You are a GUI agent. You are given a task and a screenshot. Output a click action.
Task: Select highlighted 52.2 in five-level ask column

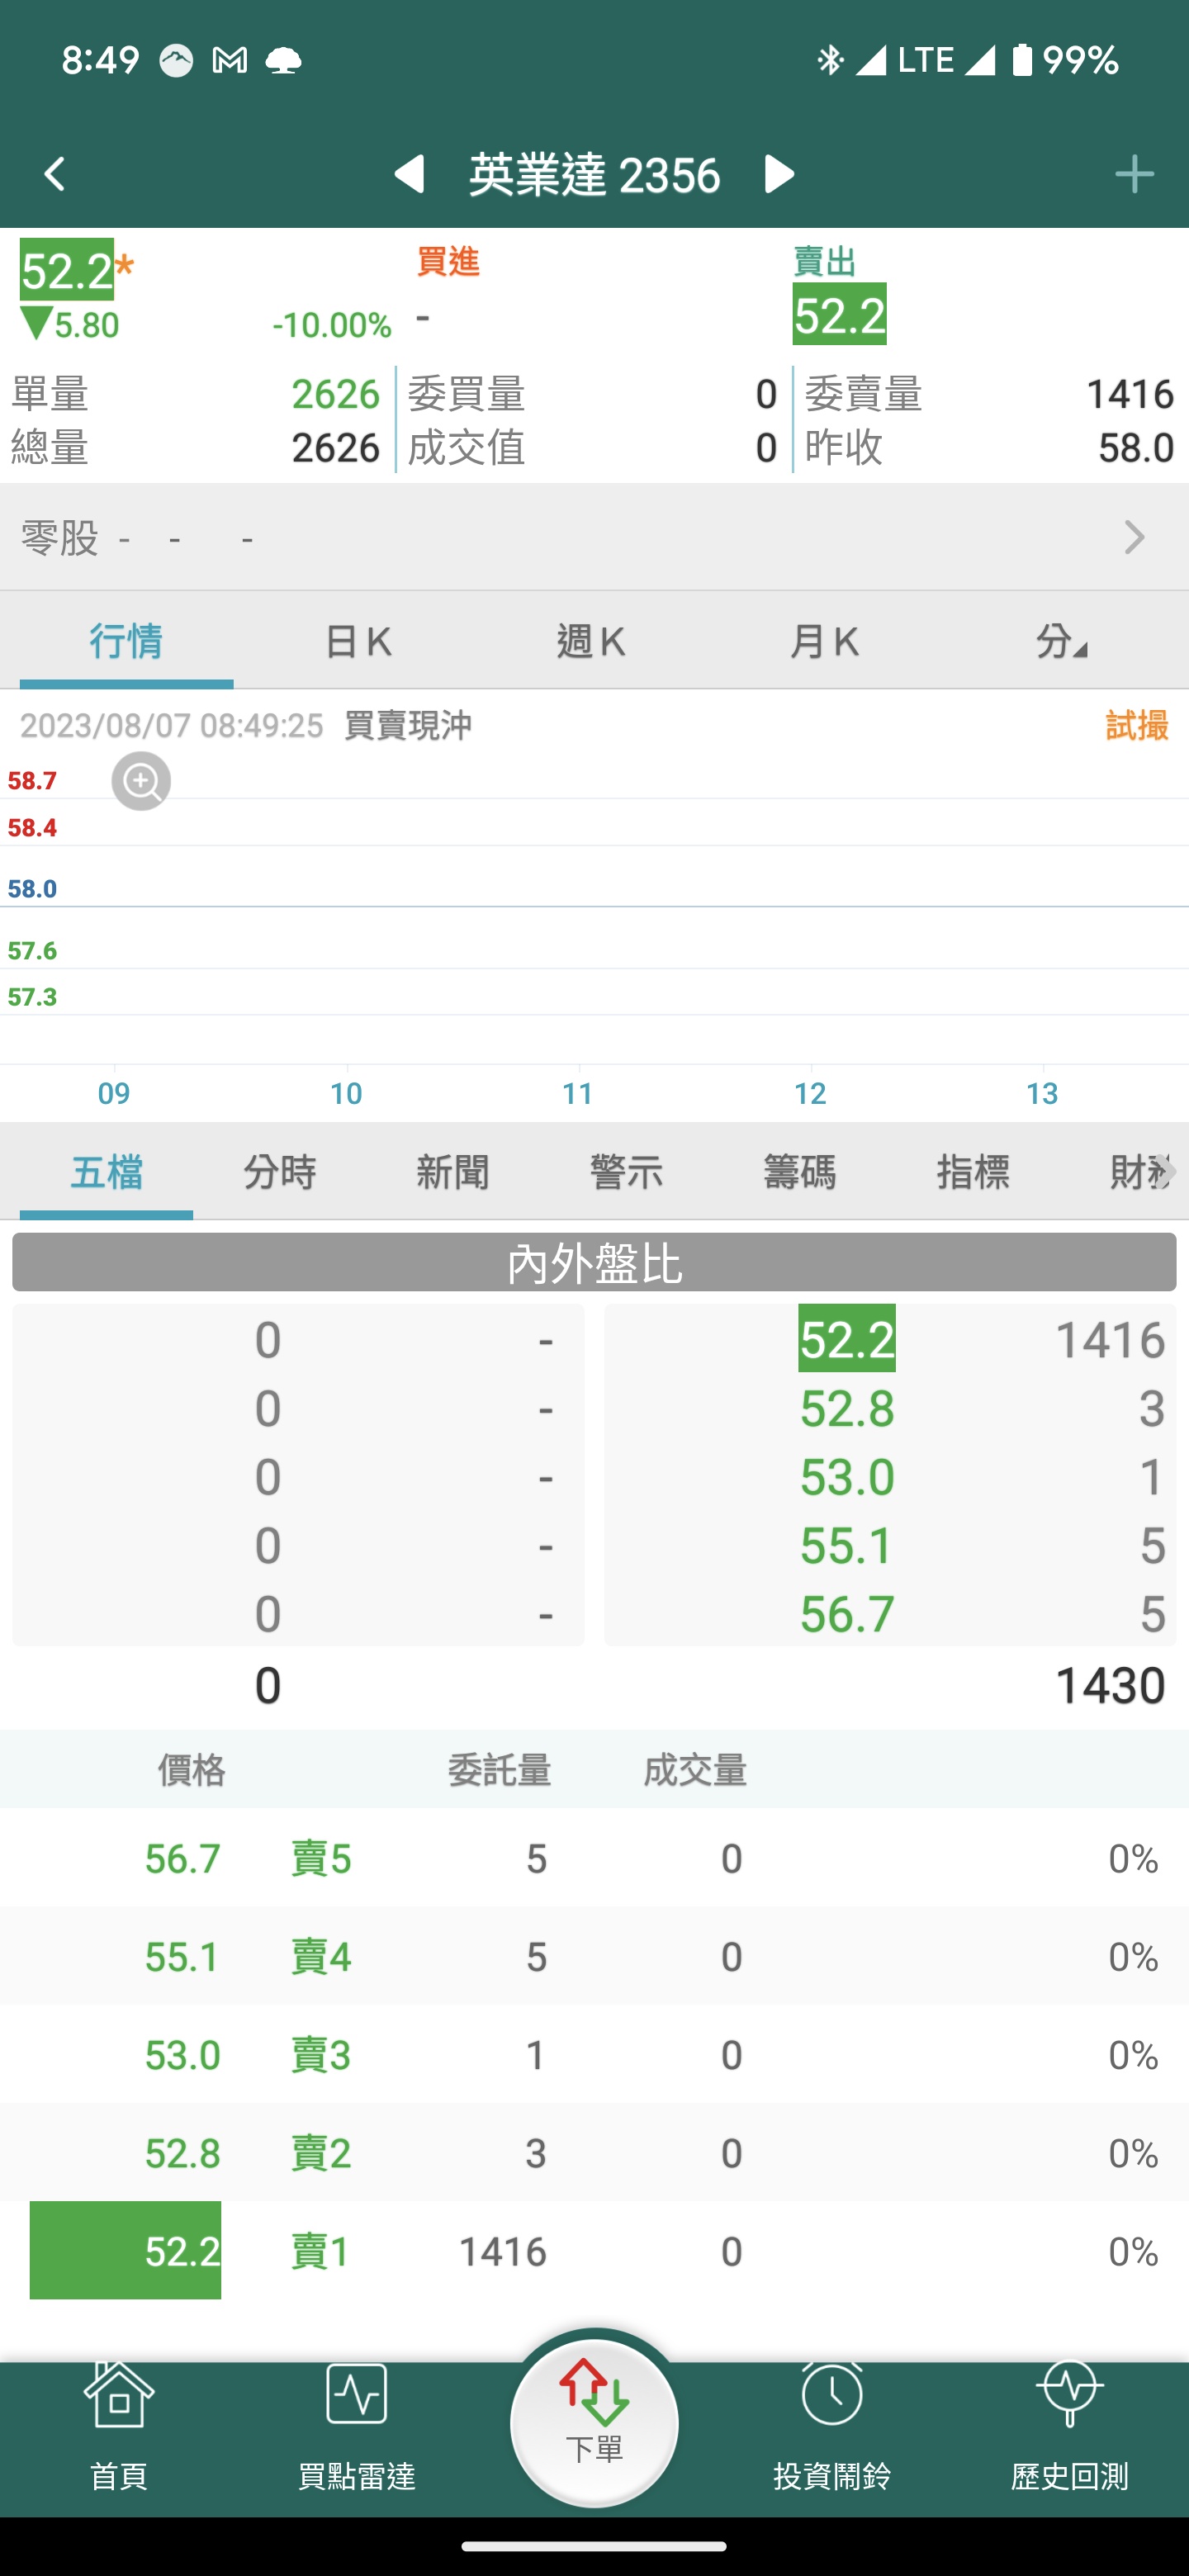(847, 1339)
